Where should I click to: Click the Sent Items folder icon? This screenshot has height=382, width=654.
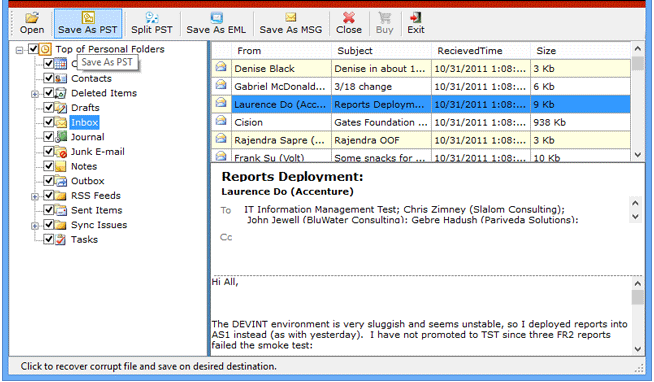(x=60, y=210)
